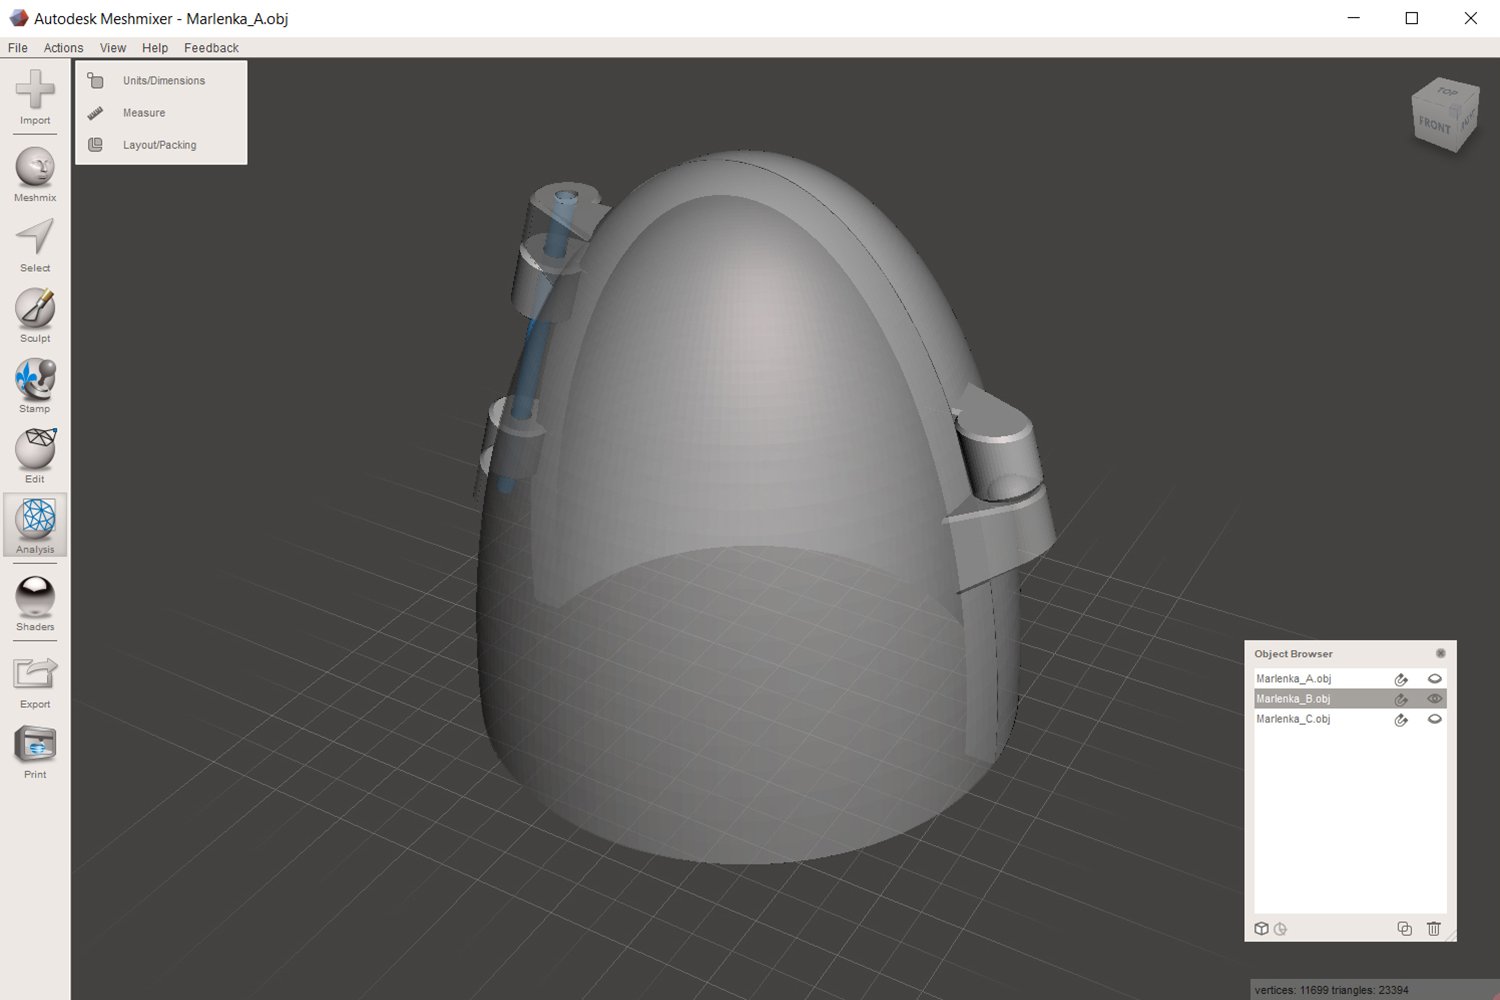Screen dimensions: 1500x1000
Task: Open the Sculpt brush tool
Action: point(35,316)
